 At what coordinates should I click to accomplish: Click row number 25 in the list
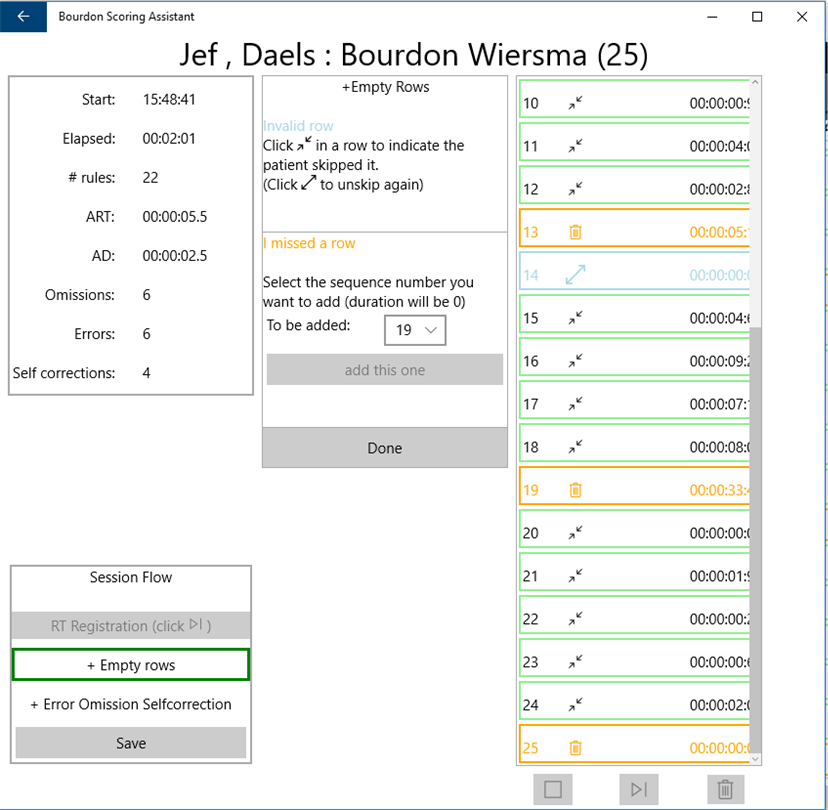point(531,748)
